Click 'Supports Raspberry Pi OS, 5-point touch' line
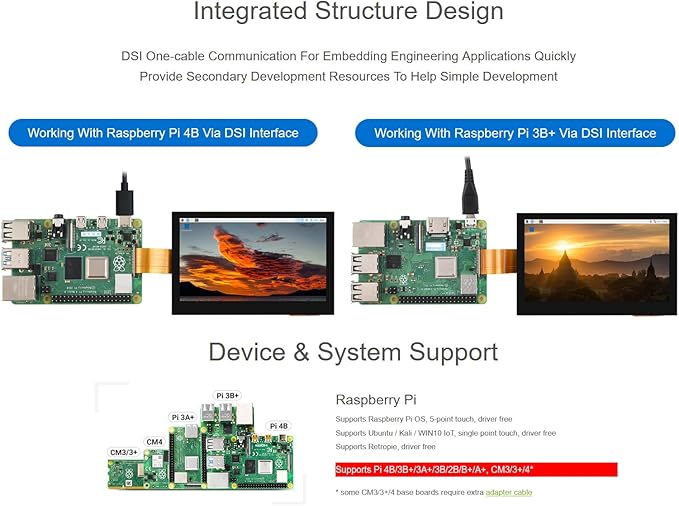Image resolution: width=679 pixels, height=506 pixels. (424, 419)
